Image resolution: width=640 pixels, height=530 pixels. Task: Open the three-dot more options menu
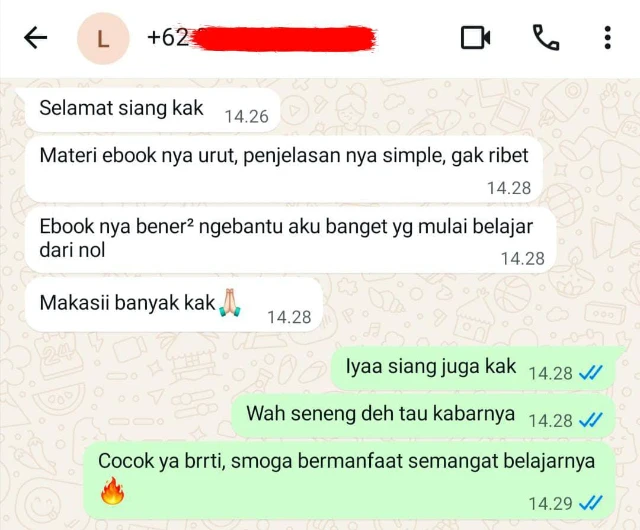[608, 38]
